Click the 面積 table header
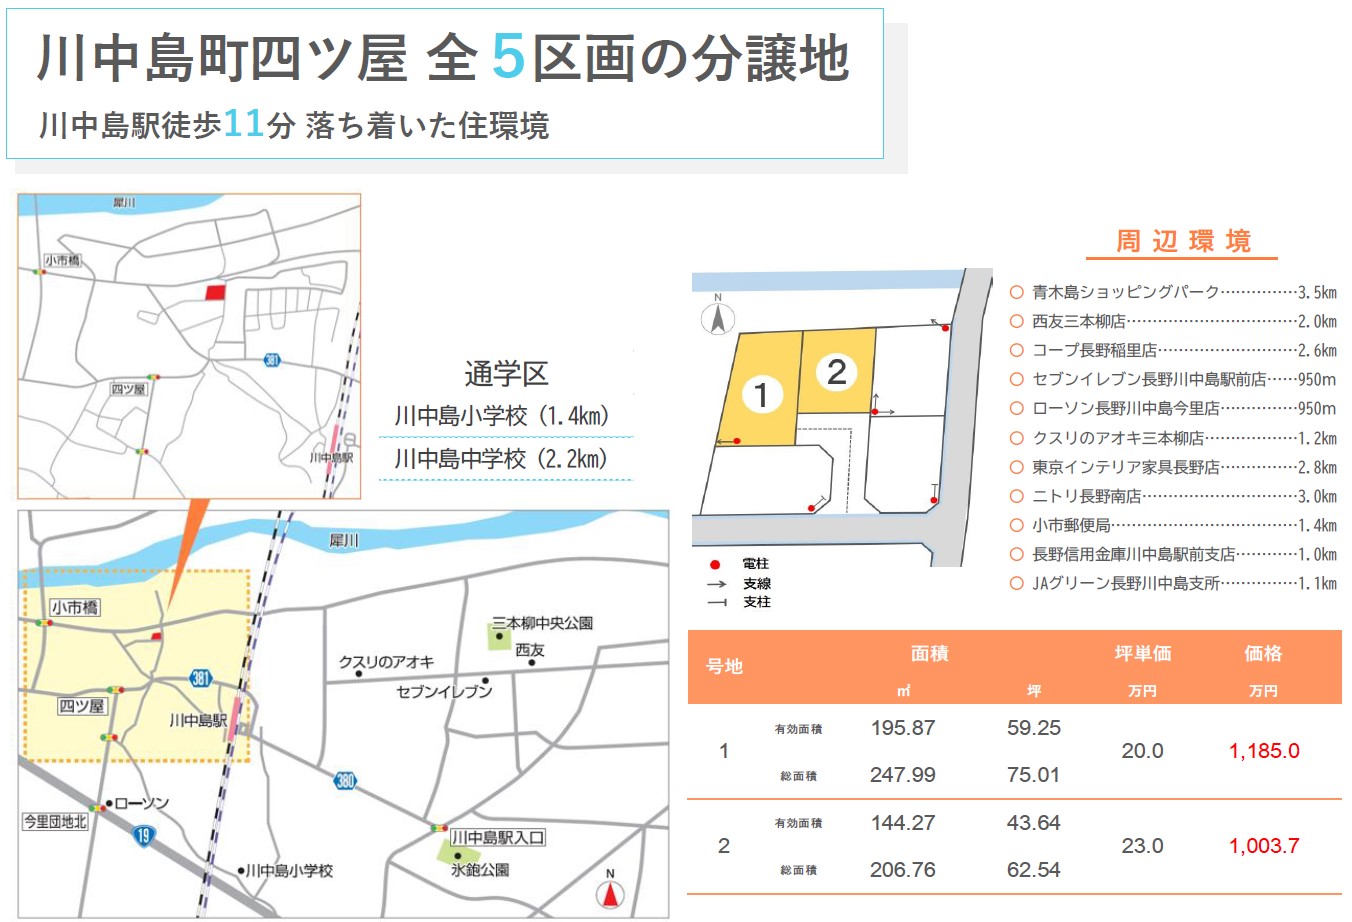1352x922 pixels. 930,653
